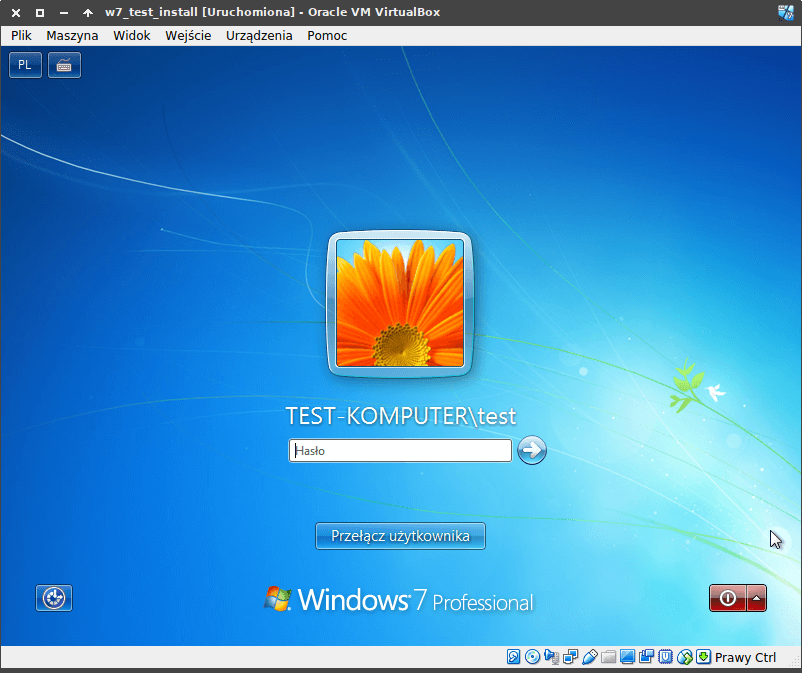Click the TEST-KOMPUTER\test user name

click(x=400, y=416)
